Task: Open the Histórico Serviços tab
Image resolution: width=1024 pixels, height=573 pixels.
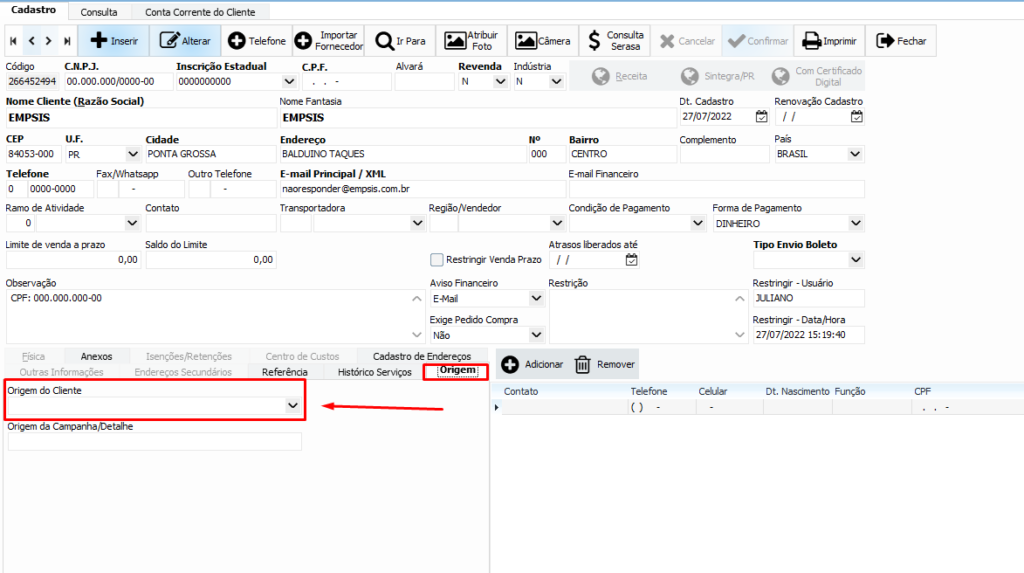Action: click(374, 372)
